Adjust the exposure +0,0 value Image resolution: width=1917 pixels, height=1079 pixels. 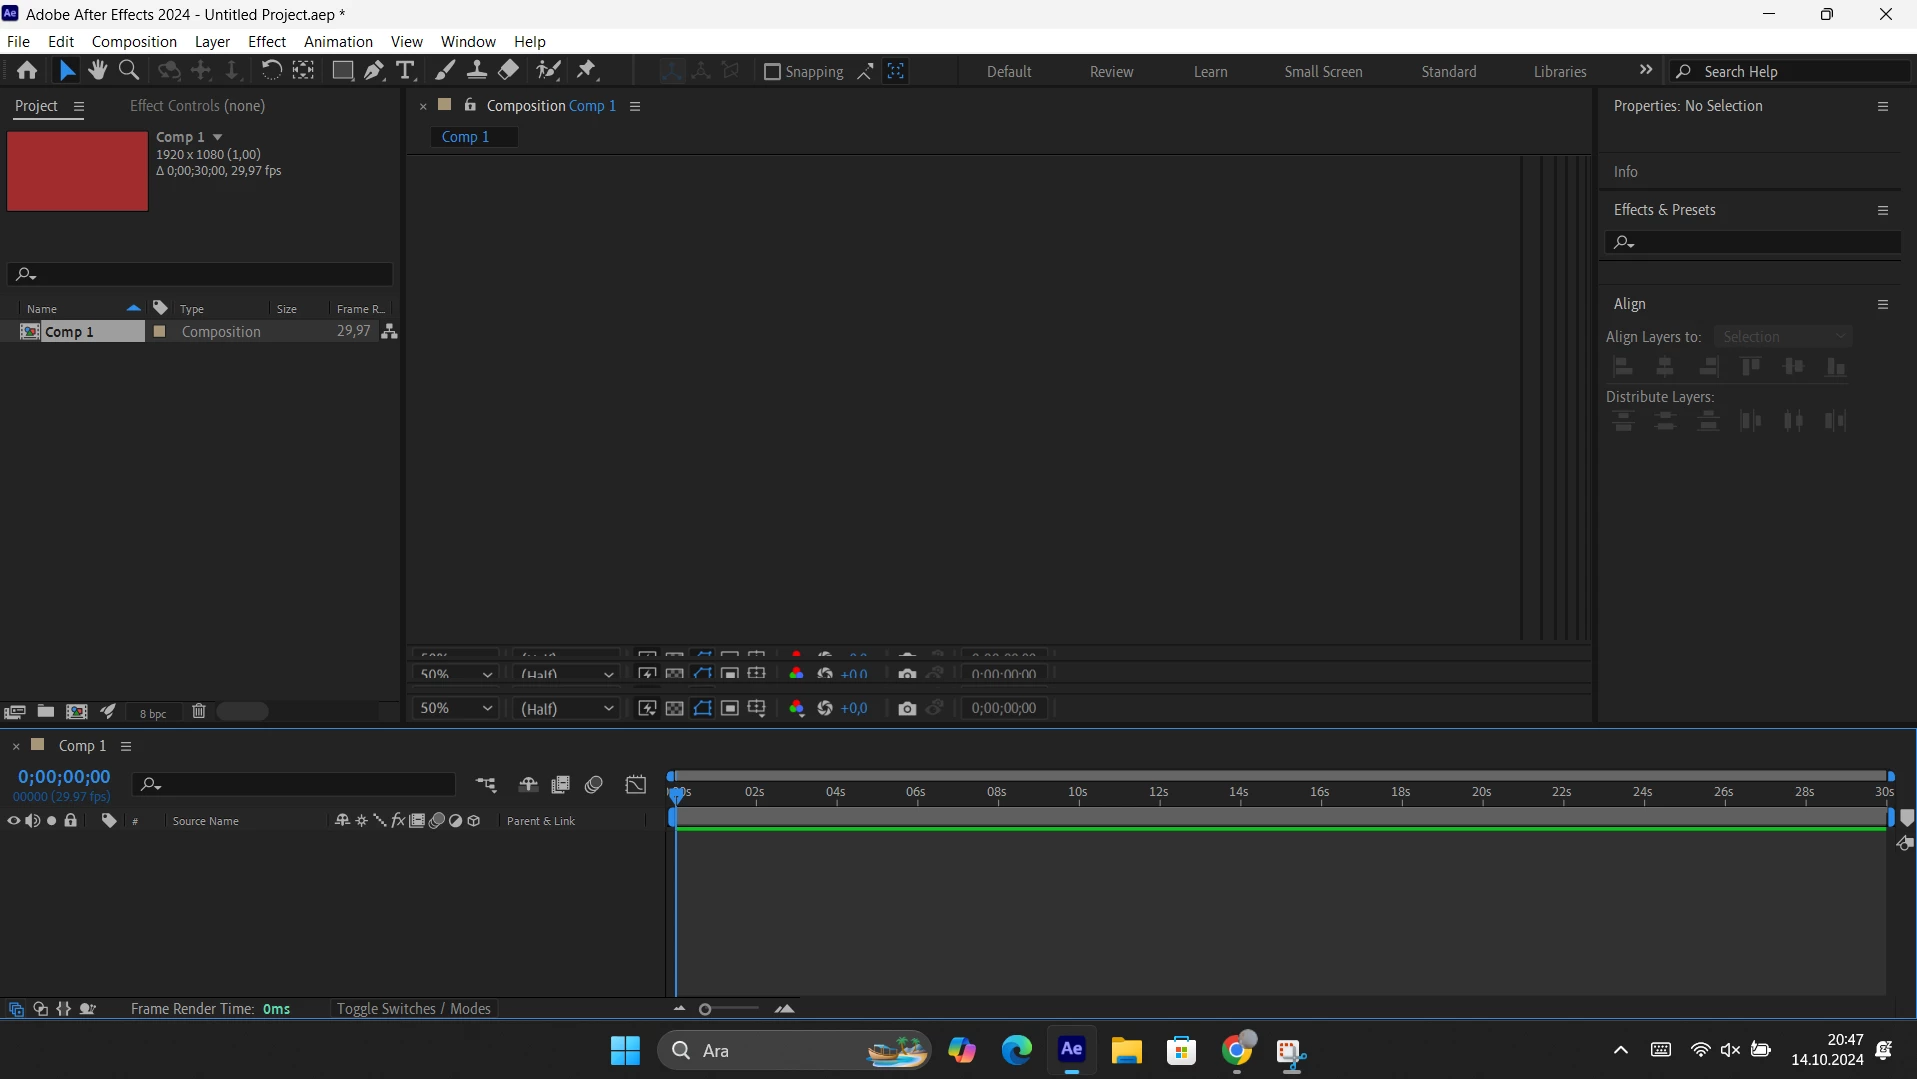[854, 708]
